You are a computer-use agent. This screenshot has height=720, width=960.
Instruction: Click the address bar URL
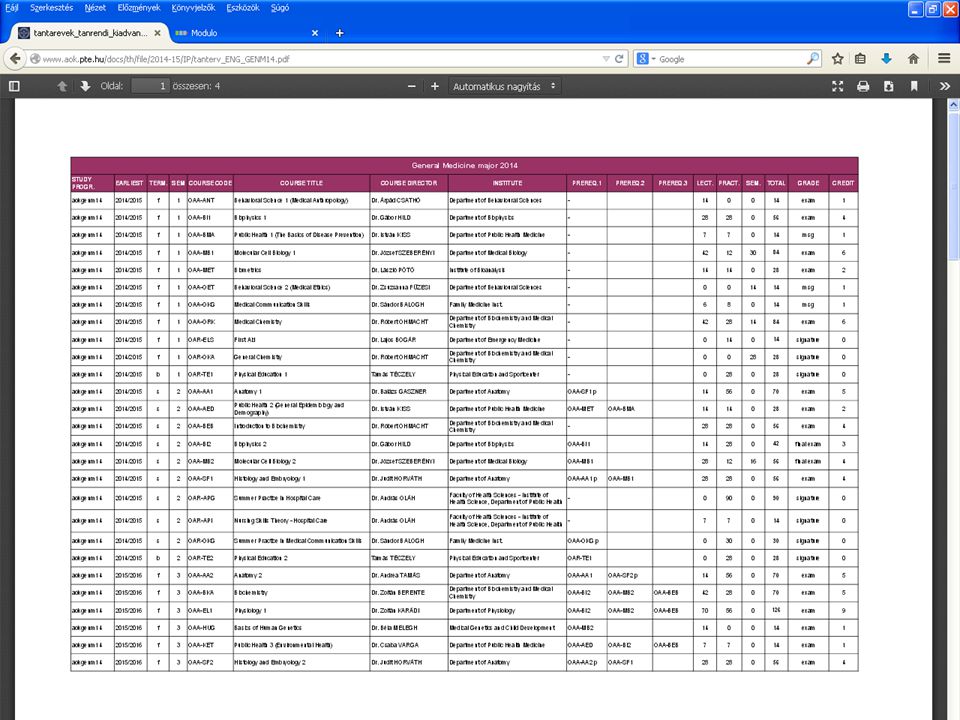[165, 59]
